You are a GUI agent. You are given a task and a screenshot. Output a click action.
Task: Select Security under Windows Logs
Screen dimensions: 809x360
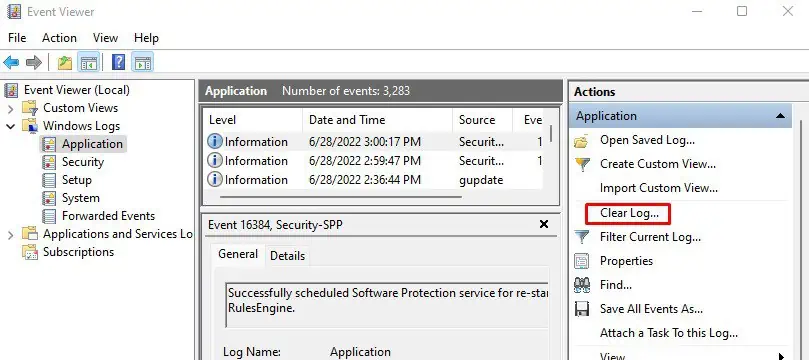point(83,162)
